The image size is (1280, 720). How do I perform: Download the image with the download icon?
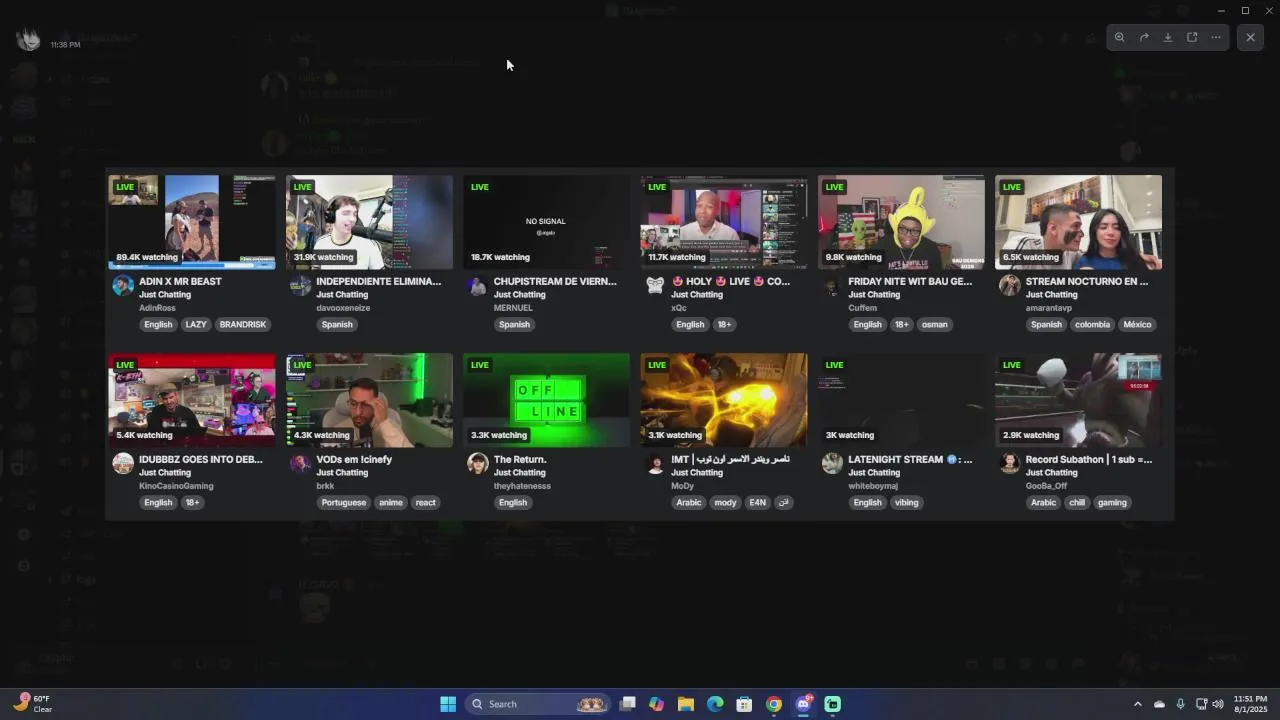click(x=1168, y=37)
